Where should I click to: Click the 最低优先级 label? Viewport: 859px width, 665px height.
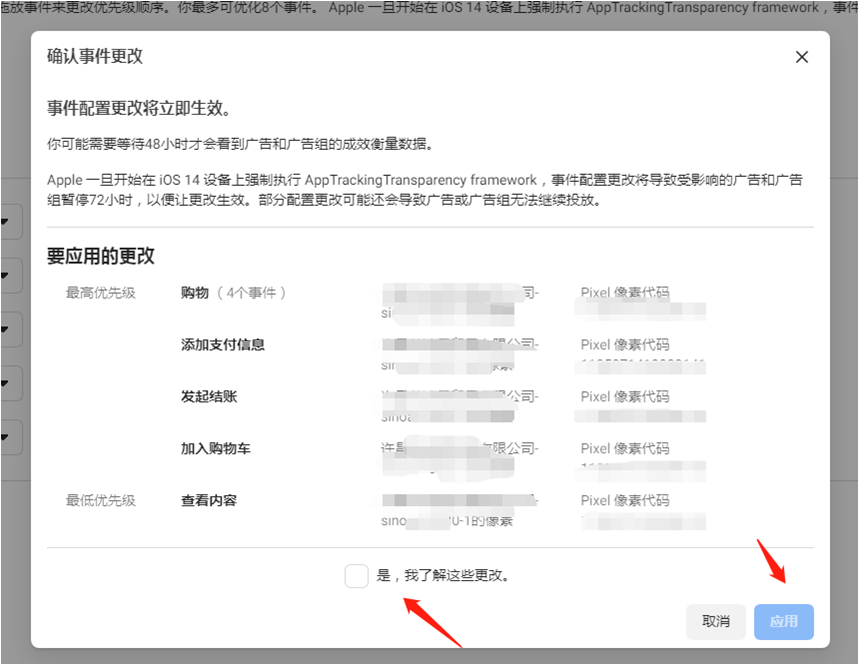pyautogui.click(x=100, y=501)
